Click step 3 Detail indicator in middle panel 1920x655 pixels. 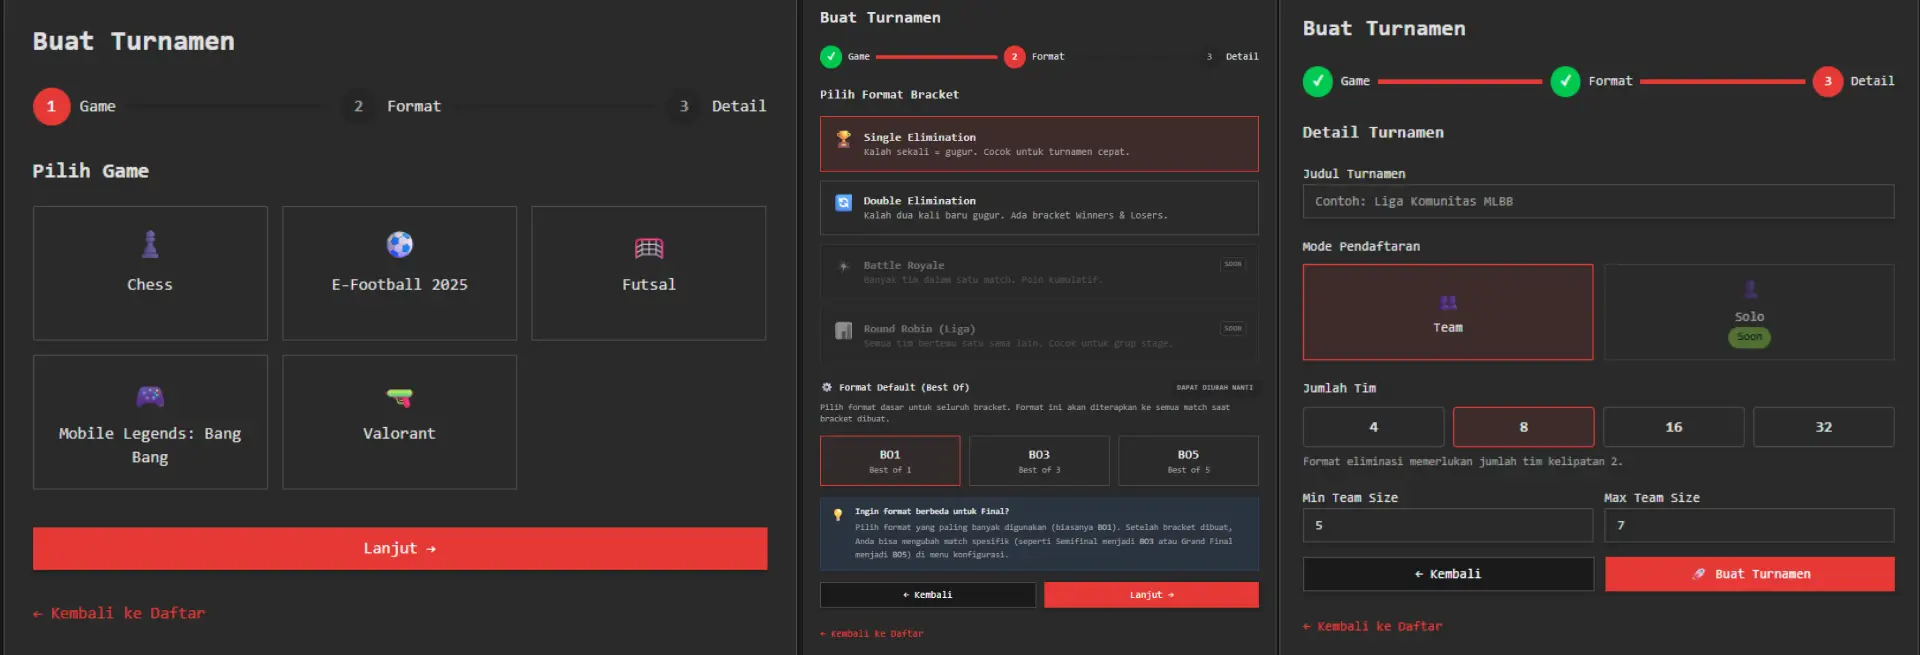click(x=1209, y=57)
